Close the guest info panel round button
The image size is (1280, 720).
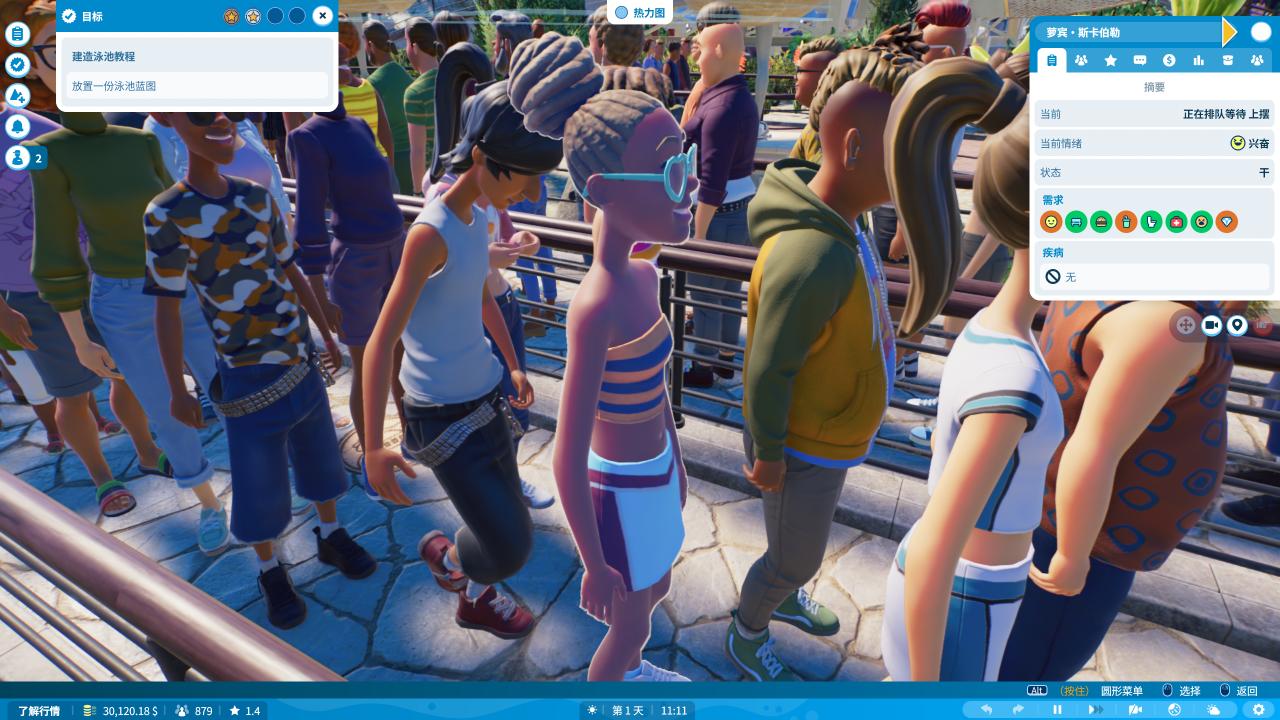pyautogui.click(x=1260, y=32)
